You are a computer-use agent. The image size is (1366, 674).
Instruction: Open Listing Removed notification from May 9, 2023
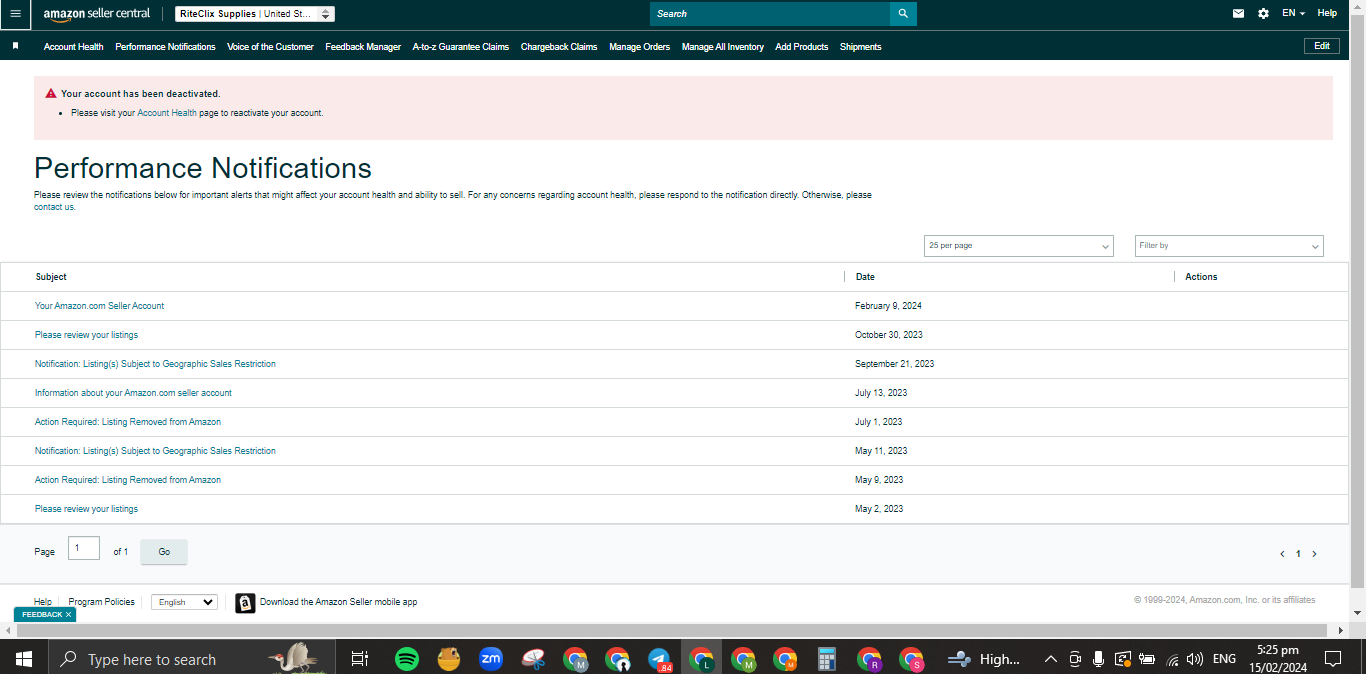tap(128, 480)
